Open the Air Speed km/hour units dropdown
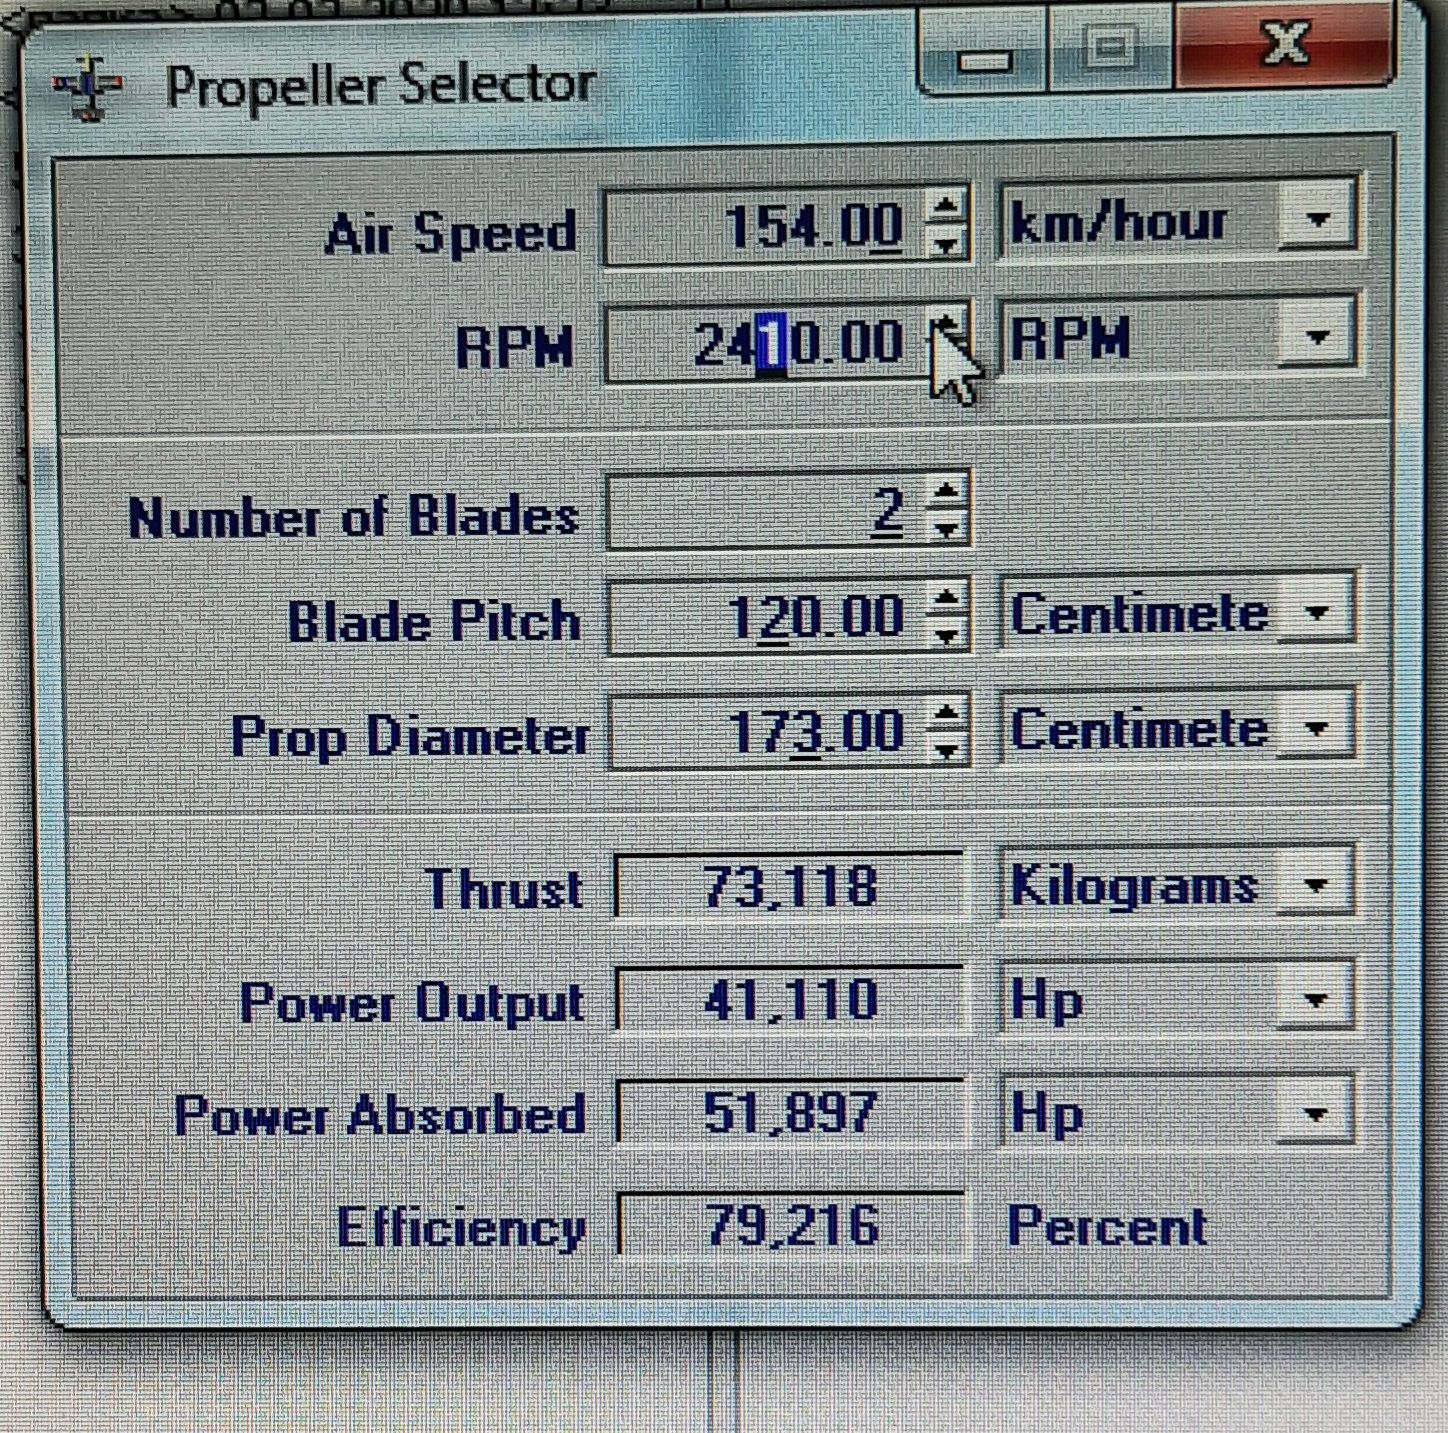Image resolution: width=1448 pixels, height=1433 pixels. (1316, 219)
